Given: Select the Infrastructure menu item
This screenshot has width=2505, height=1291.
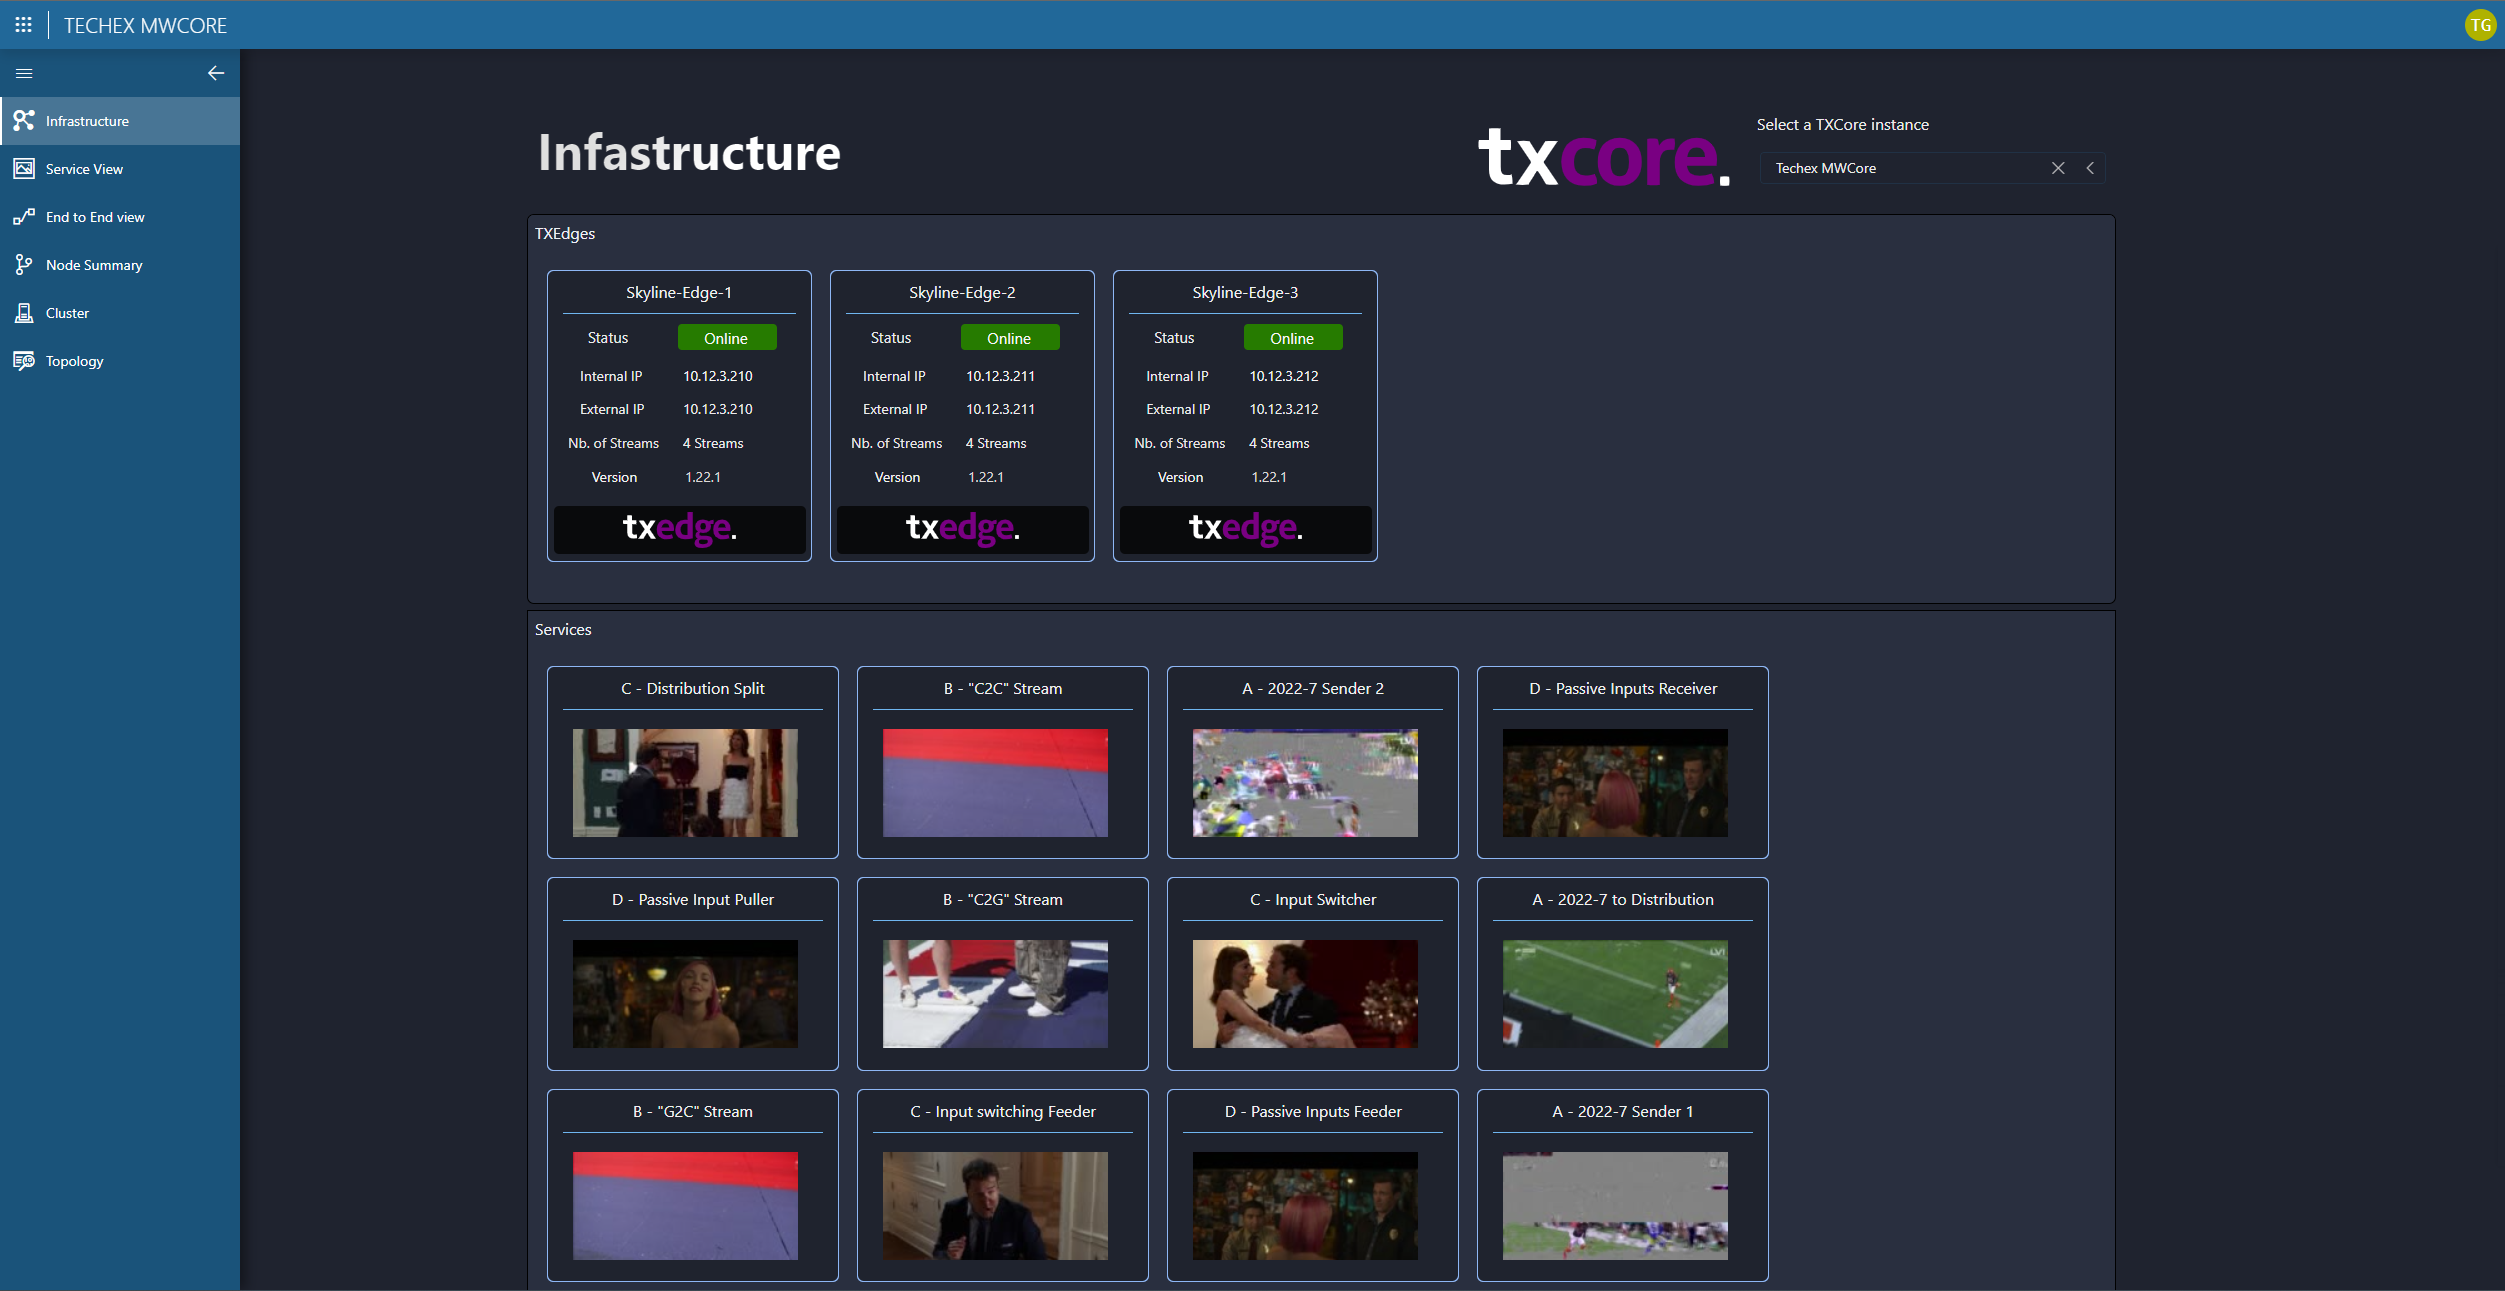Looking at the screenshot, I should (120, 121).
